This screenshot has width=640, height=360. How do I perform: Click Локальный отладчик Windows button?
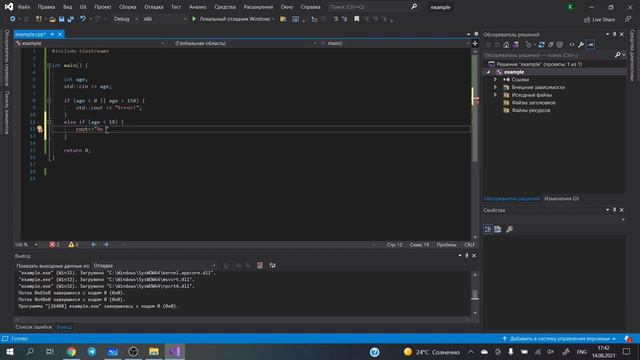234,19
